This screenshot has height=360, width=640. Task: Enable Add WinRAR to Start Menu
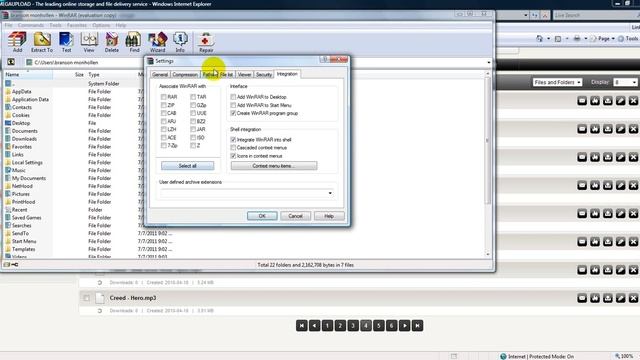pos(233,105)
